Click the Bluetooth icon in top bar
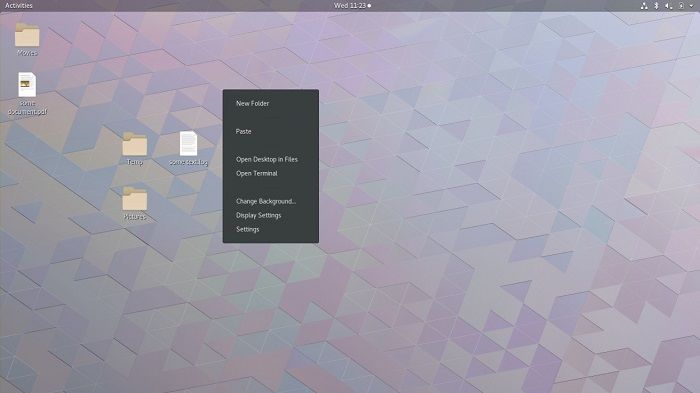 tap(656, 6)
